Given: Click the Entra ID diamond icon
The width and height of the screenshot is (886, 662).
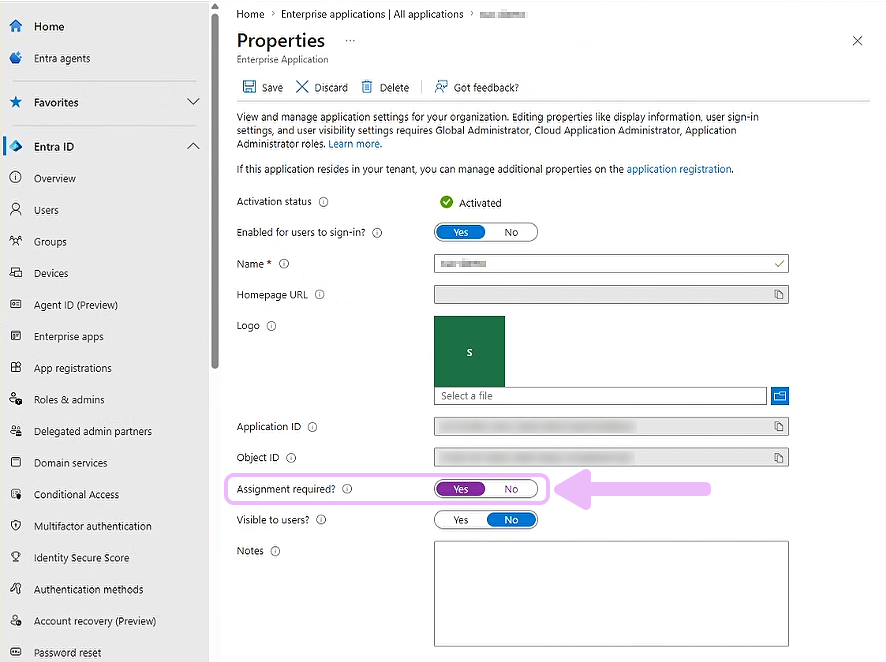Looking at the screenshot, I should (x=16, y=146).
